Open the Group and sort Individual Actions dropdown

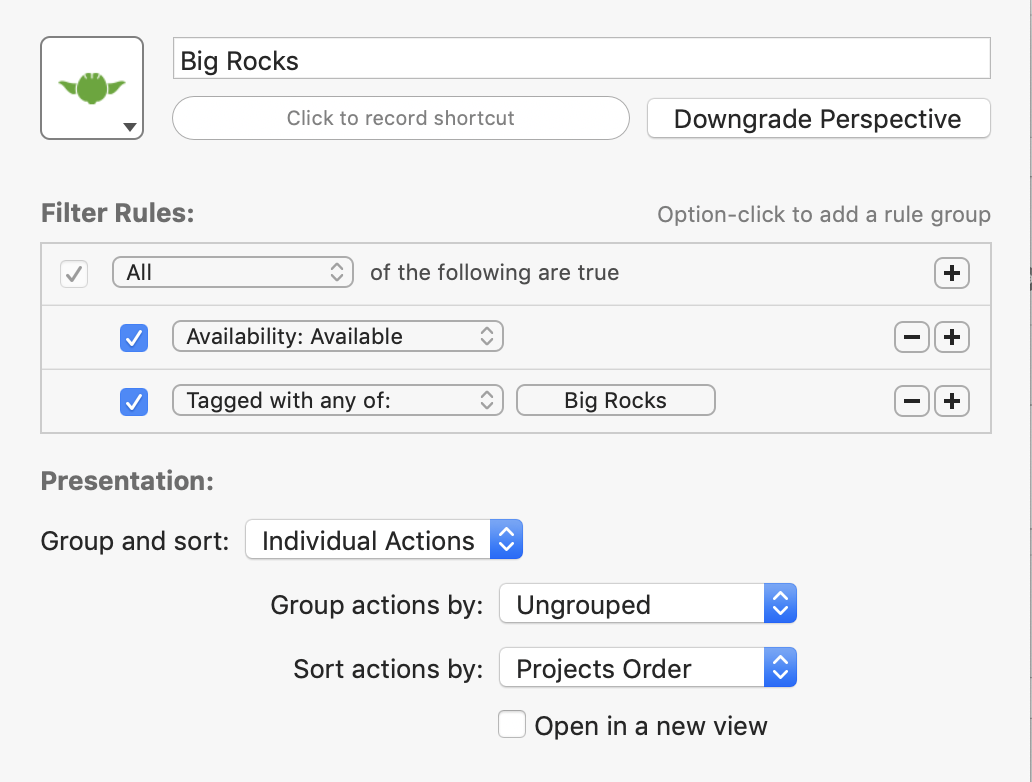[x=384, y=540]
